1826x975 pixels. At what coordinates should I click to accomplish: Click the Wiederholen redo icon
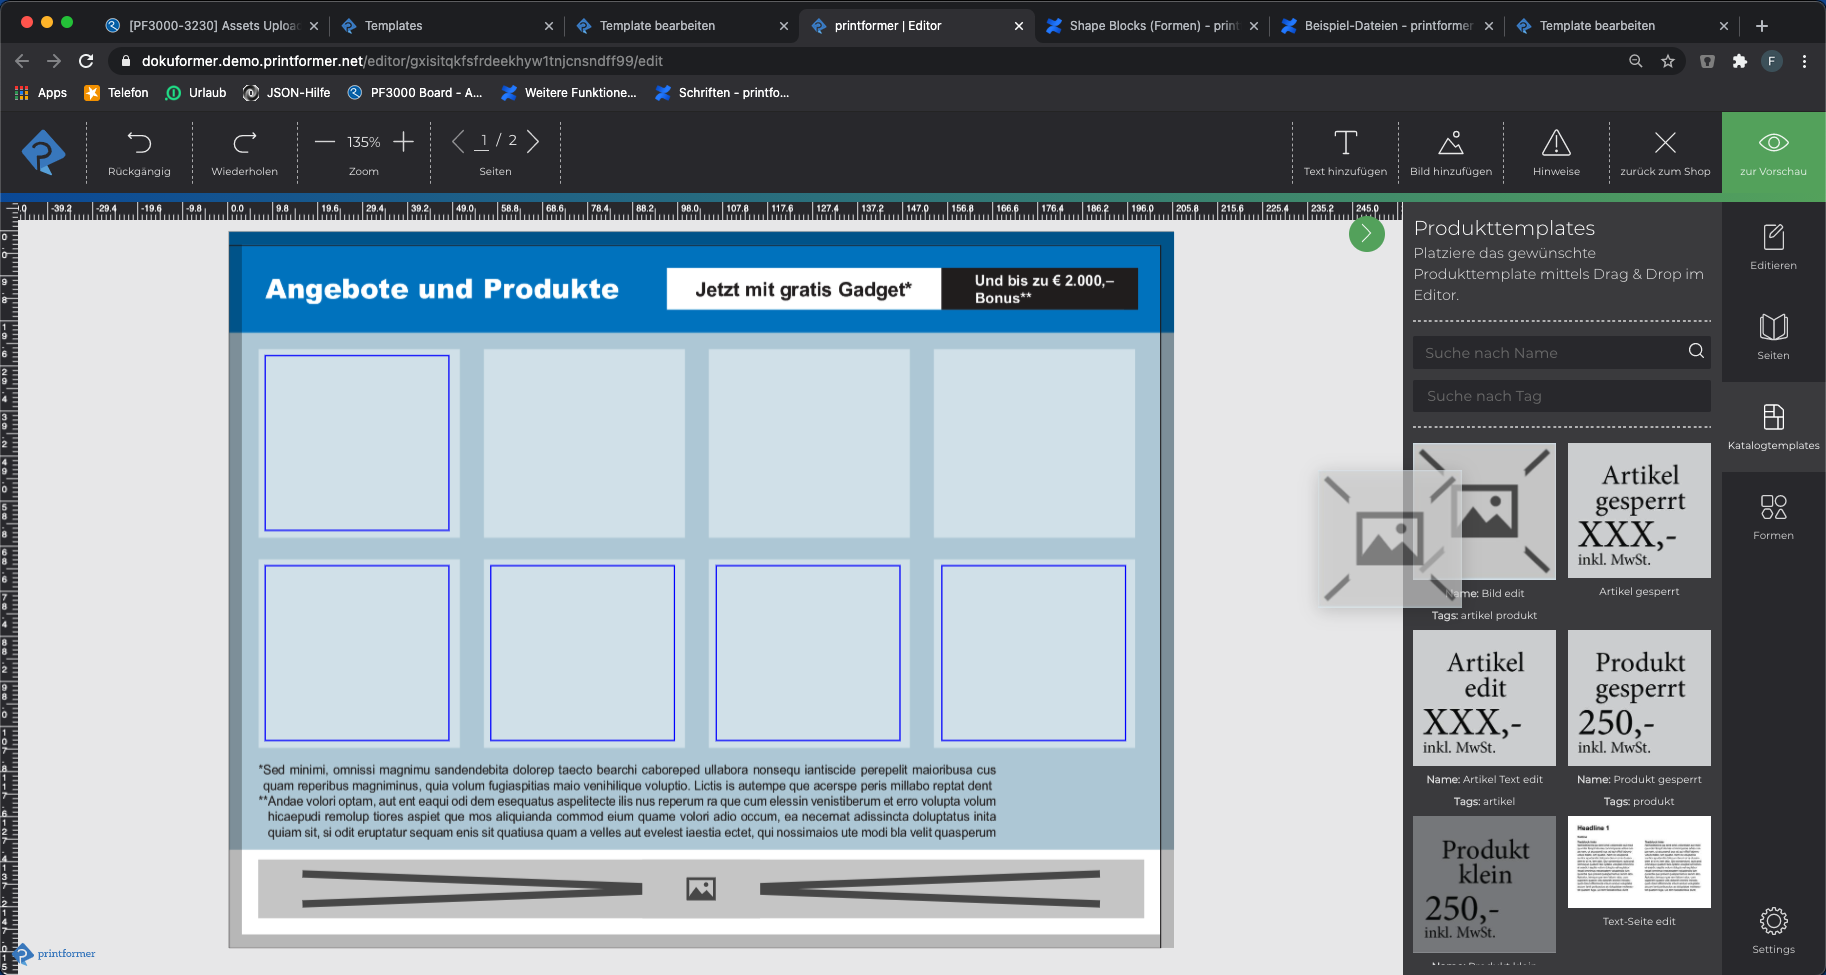click(244, 143)
